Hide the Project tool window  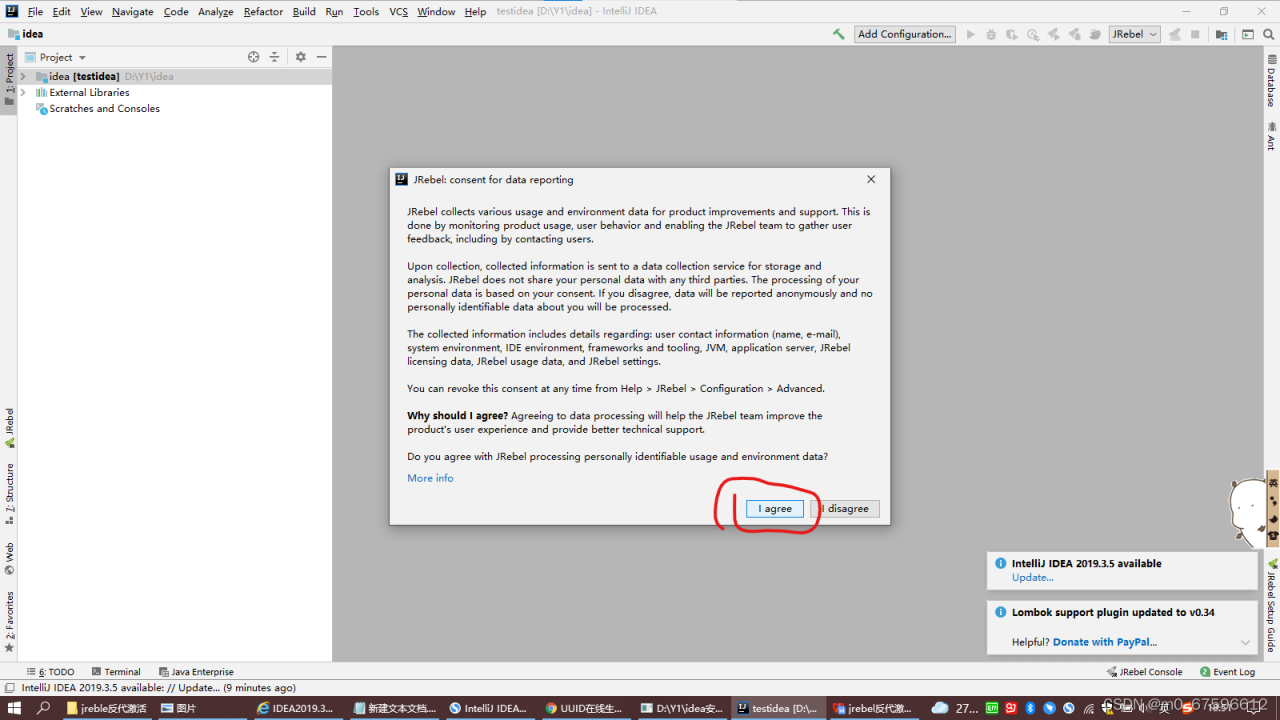click(x=321, y=57)
